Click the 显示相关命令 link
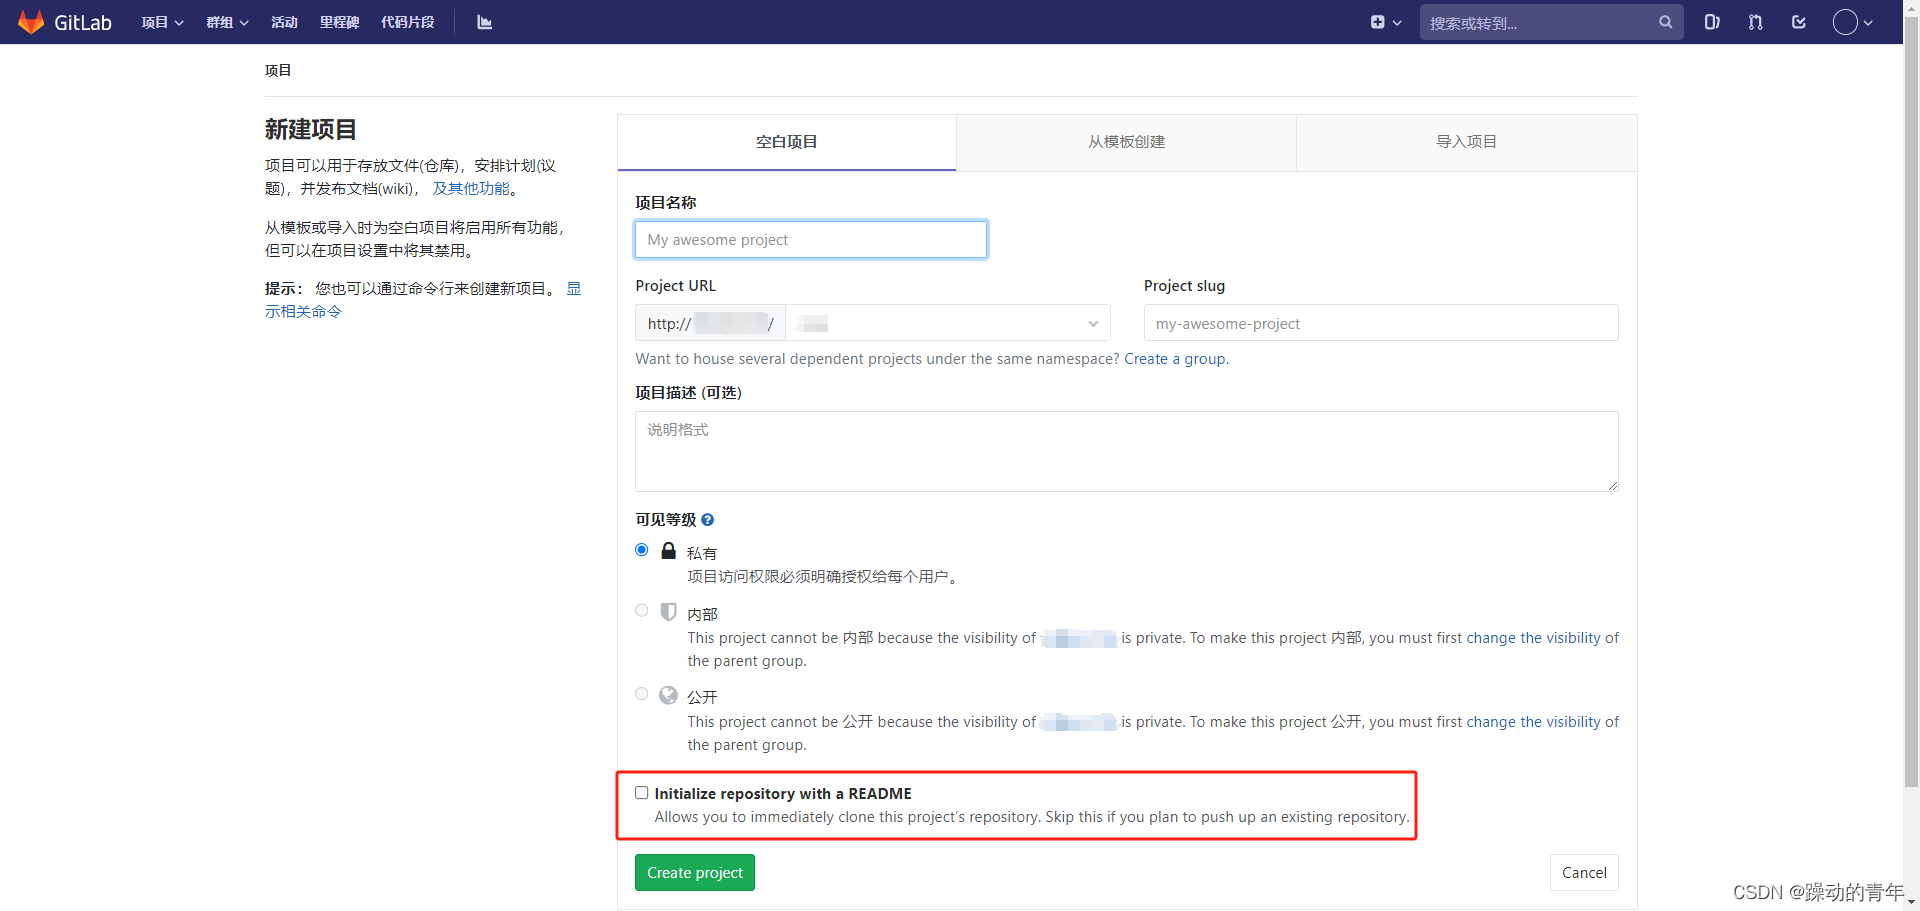This screenshot has height=911, width=1920. 303,311
